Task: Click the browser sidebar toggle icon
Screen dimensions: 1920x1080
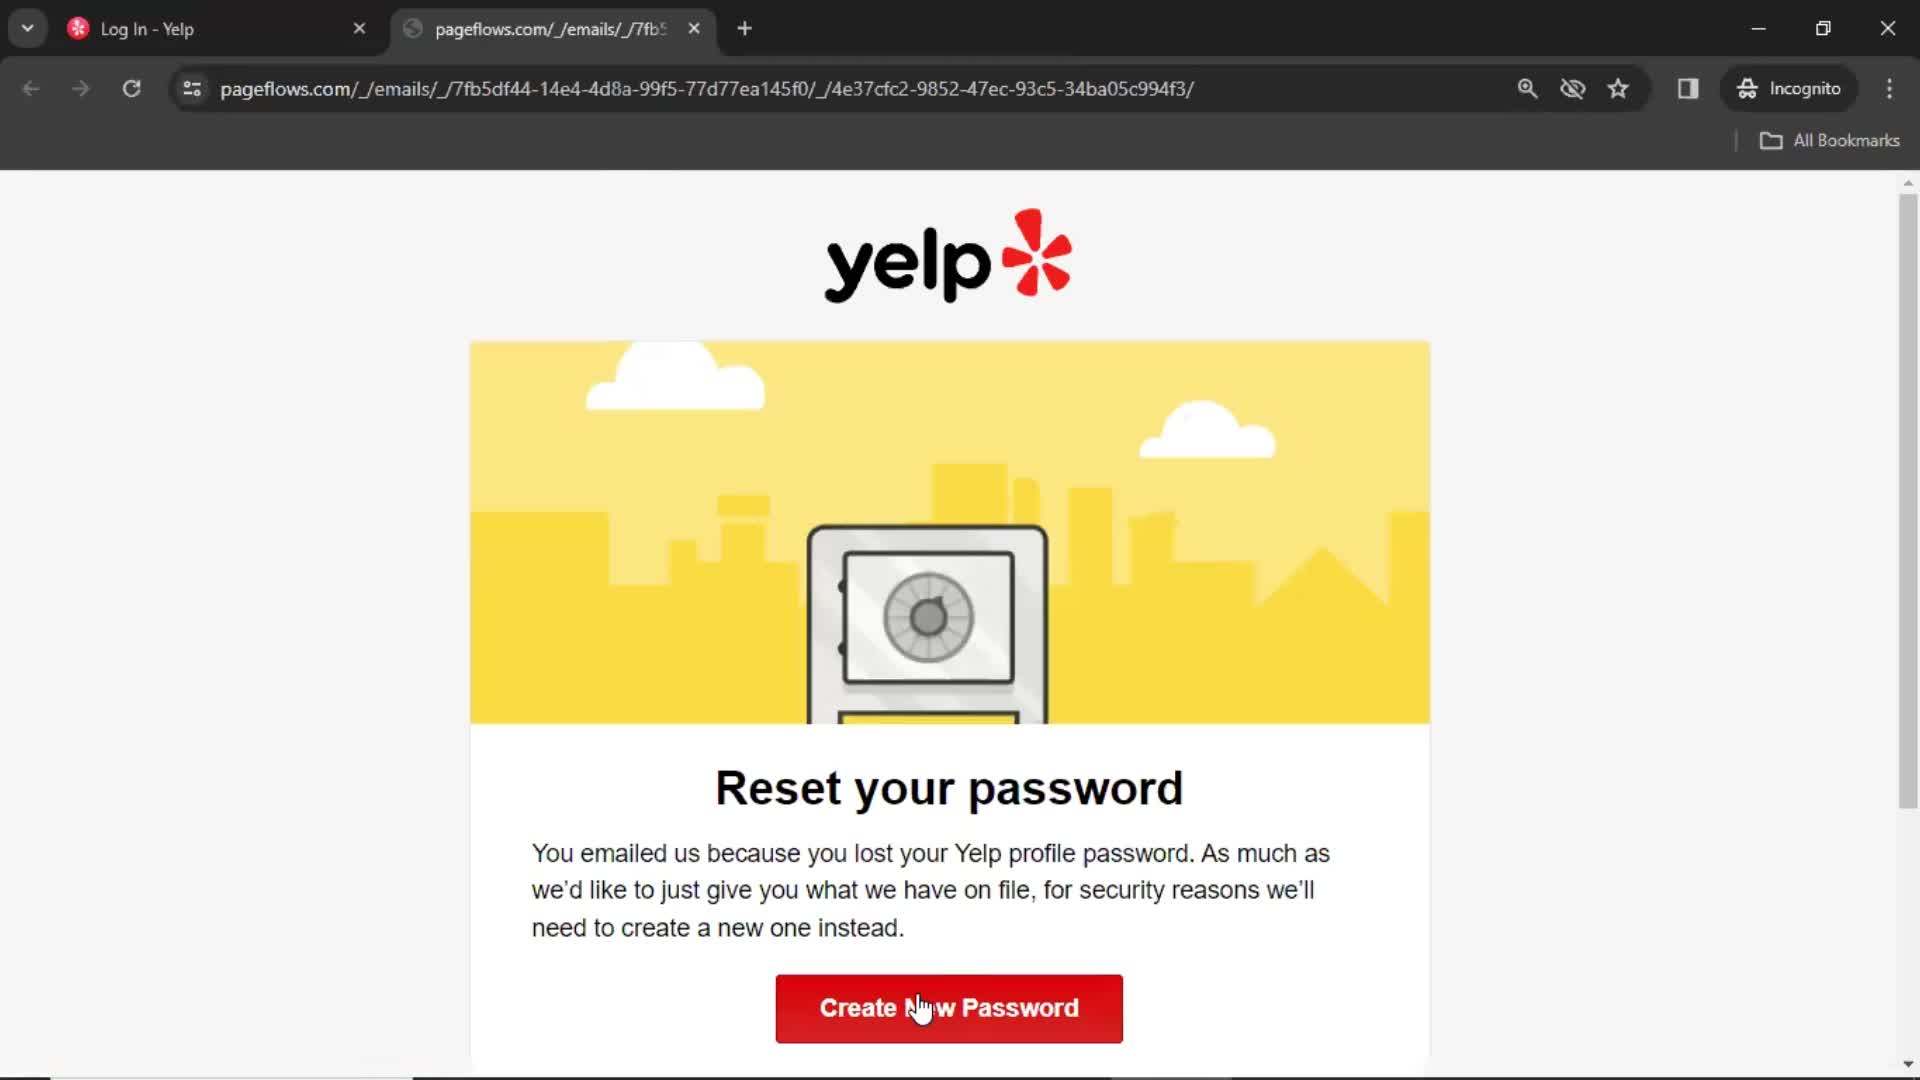Action: [1688, 88]
